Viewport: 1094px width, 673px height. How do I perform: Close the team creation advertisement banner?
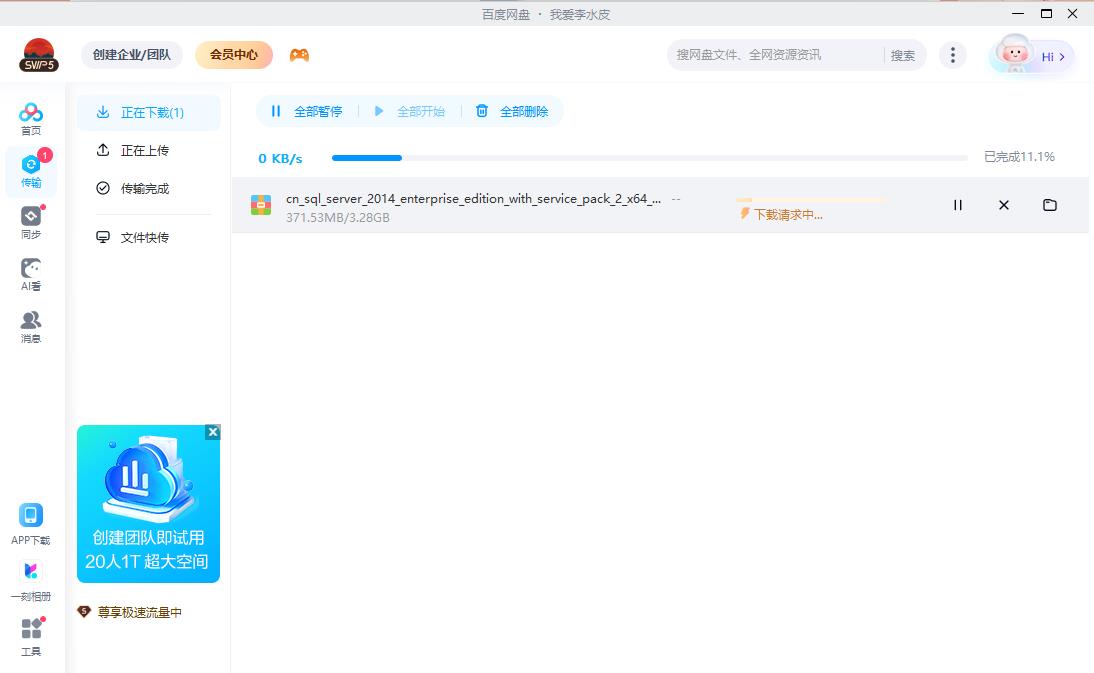[x=212, y=432]
